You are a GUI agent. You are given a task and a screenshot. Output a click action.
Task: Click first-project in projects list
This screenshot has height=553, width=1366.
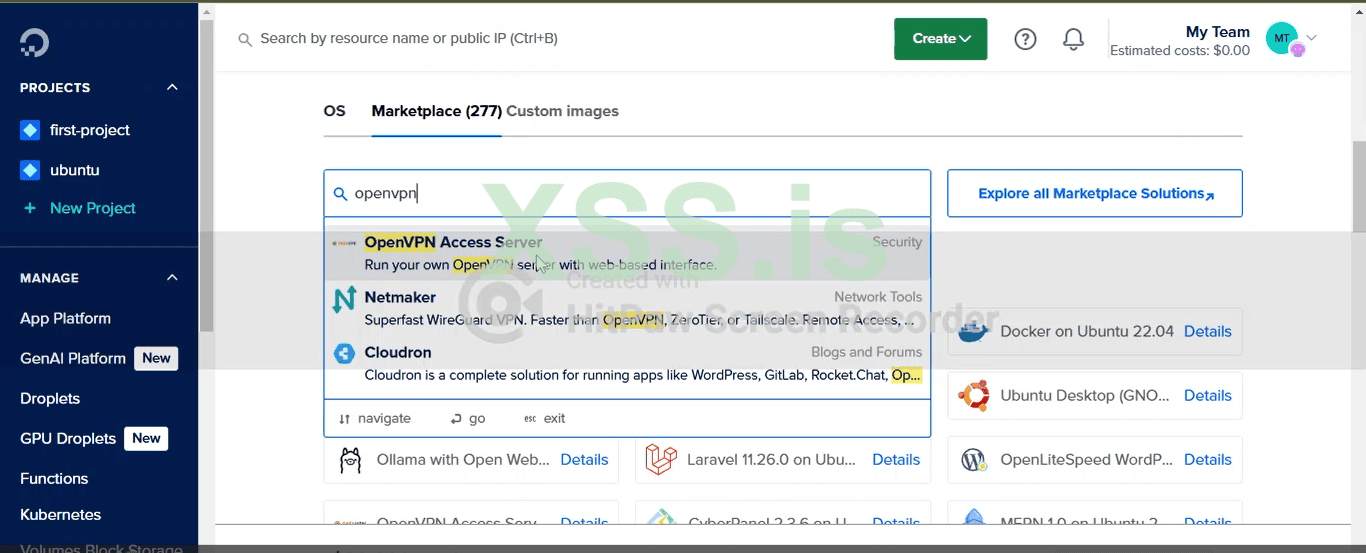click(90, 130)
